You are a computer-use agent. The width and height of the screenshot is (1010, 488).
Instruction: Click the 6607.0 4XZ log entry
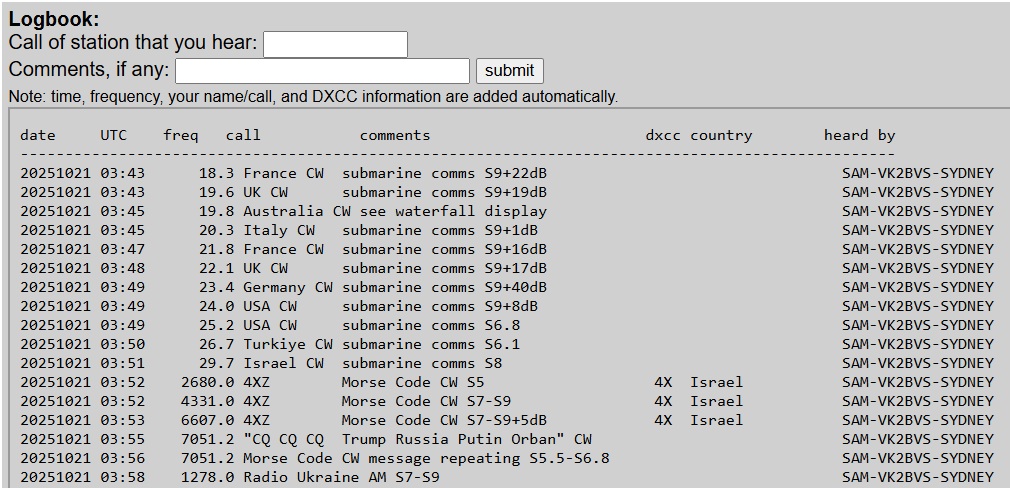point(507,420)
